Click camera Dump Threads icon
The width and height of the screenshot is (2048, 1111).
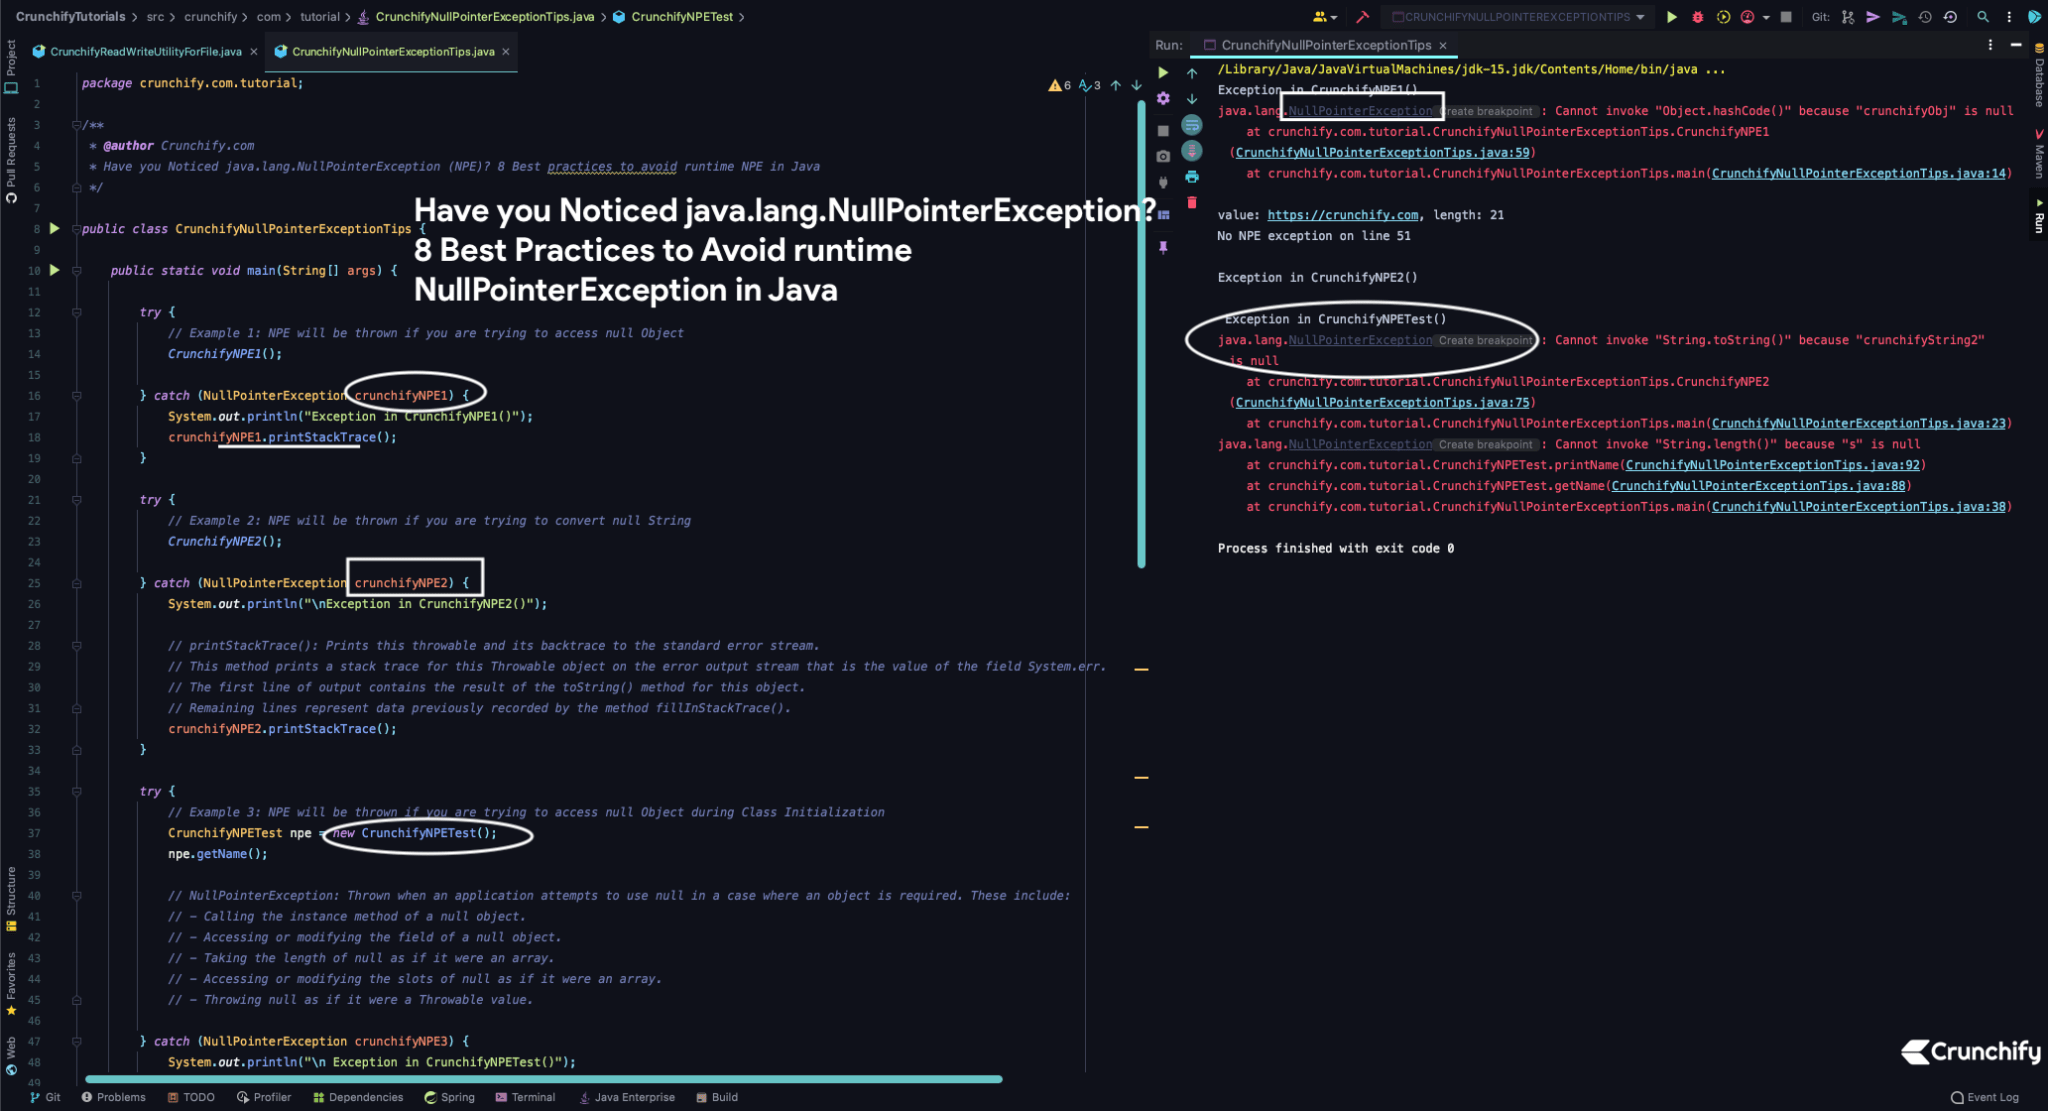point(1163,156)
